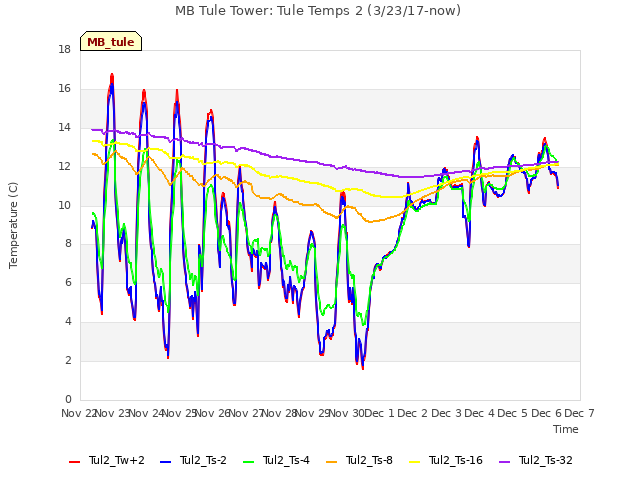Click the orange Tul2_Ts-8 legend swatch
The image size is (640, 480).
tap(331, 462)
